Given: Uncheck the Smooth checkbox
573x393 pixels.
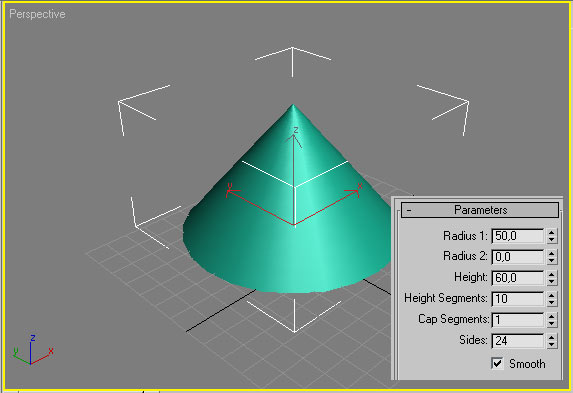Looking at the screenshot, I should (497, 363).
